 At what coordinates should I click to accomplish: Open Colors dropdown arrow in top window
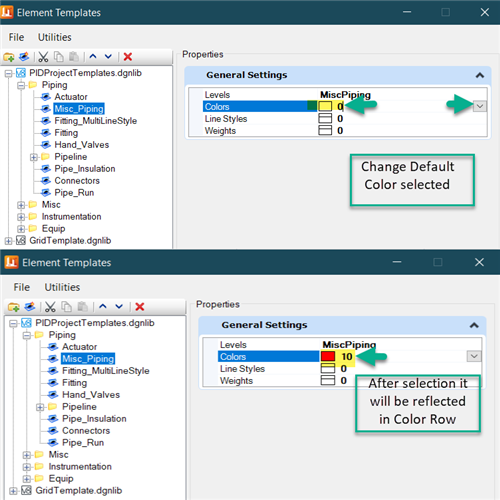(x=480, y=106)
